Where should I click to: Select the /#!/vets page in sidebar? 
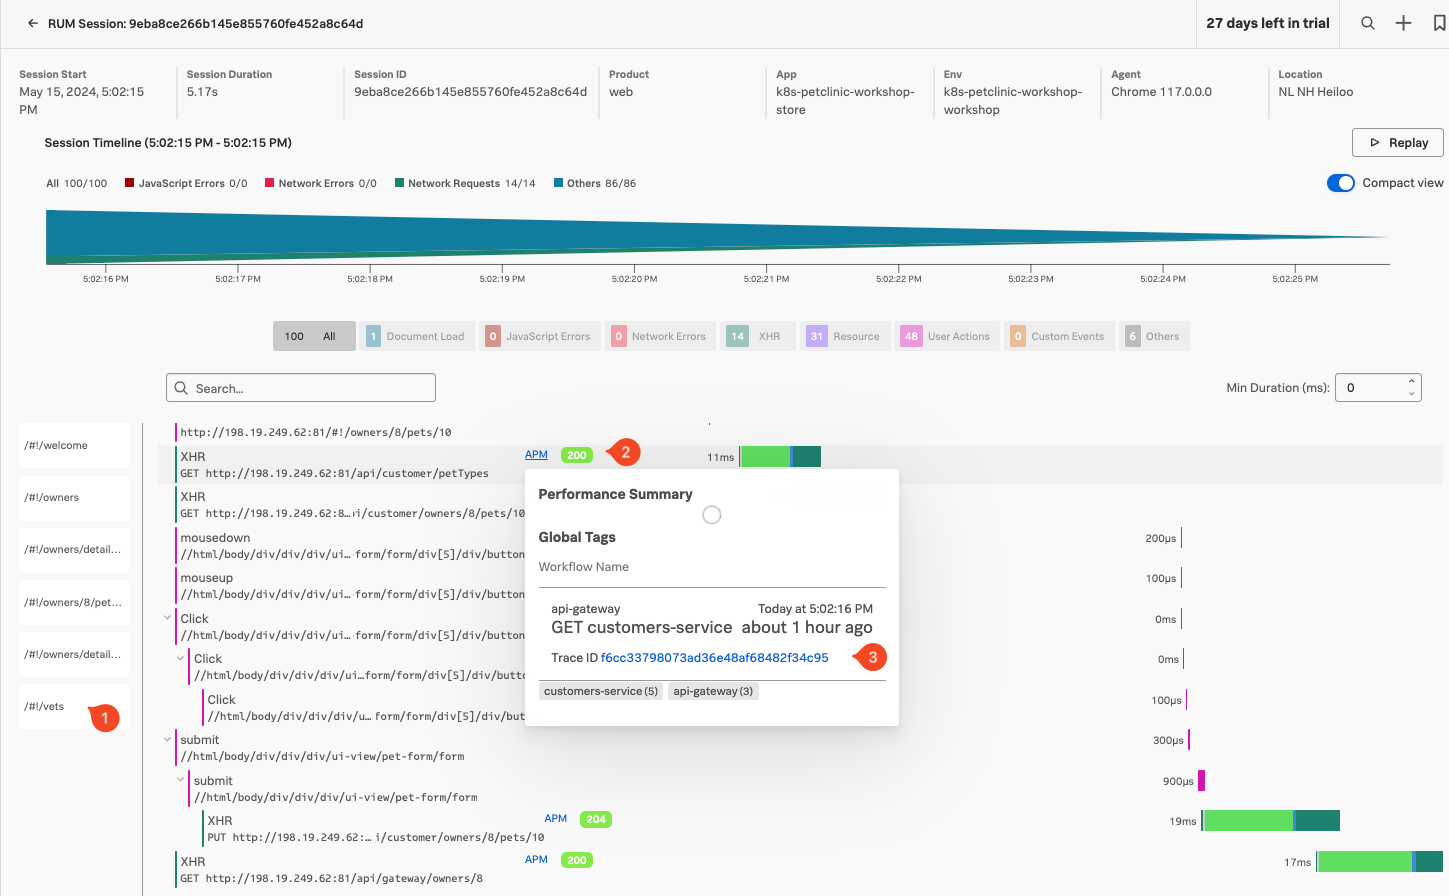point(45,706)
